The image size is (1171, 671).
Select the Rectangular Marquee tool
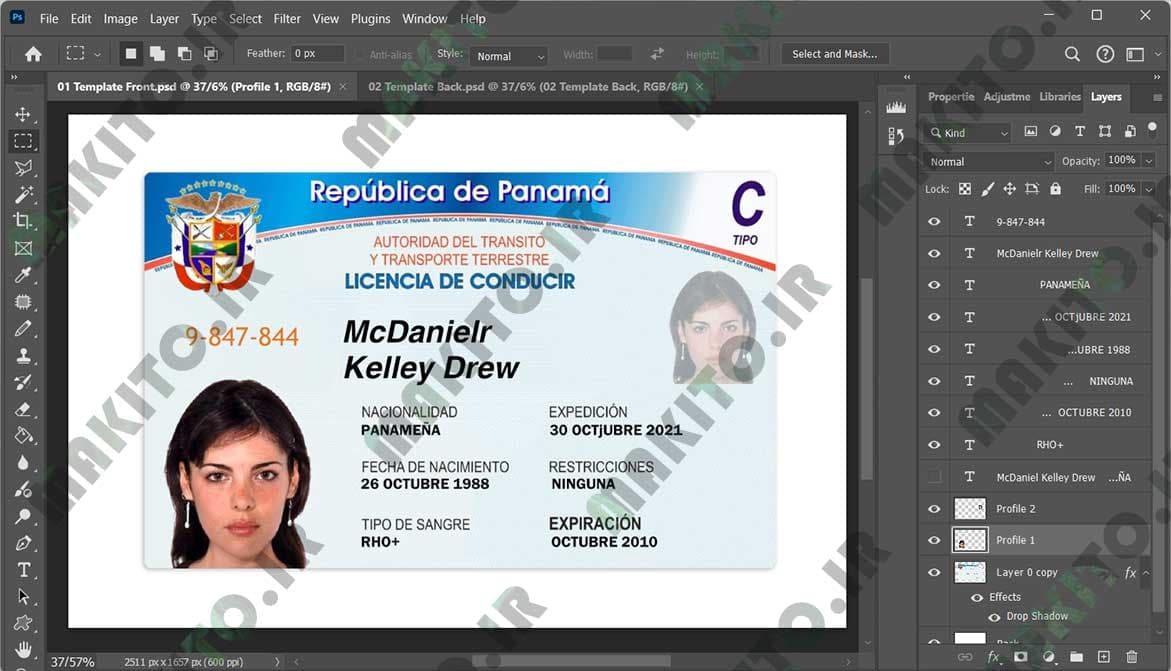click(23, 140)
